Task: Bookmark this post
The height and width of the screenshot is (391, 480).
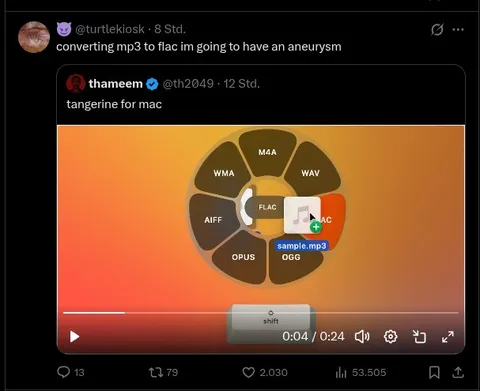Action: [x=434, y=372]
